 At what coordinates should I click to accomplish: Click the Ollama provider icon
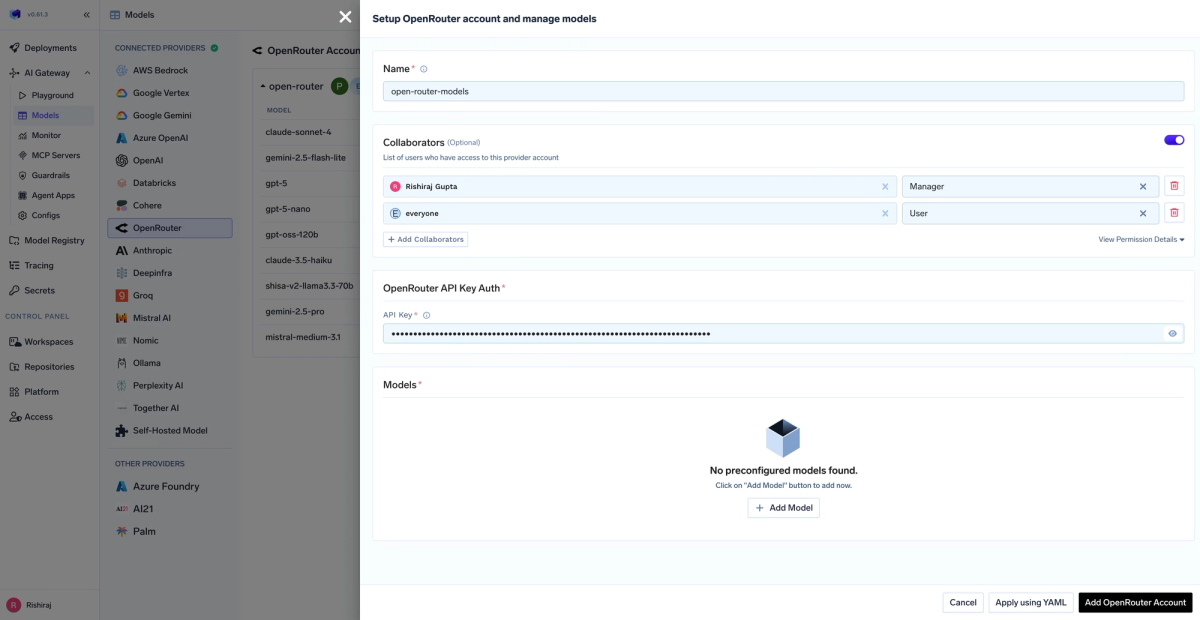tap(122, 363)
